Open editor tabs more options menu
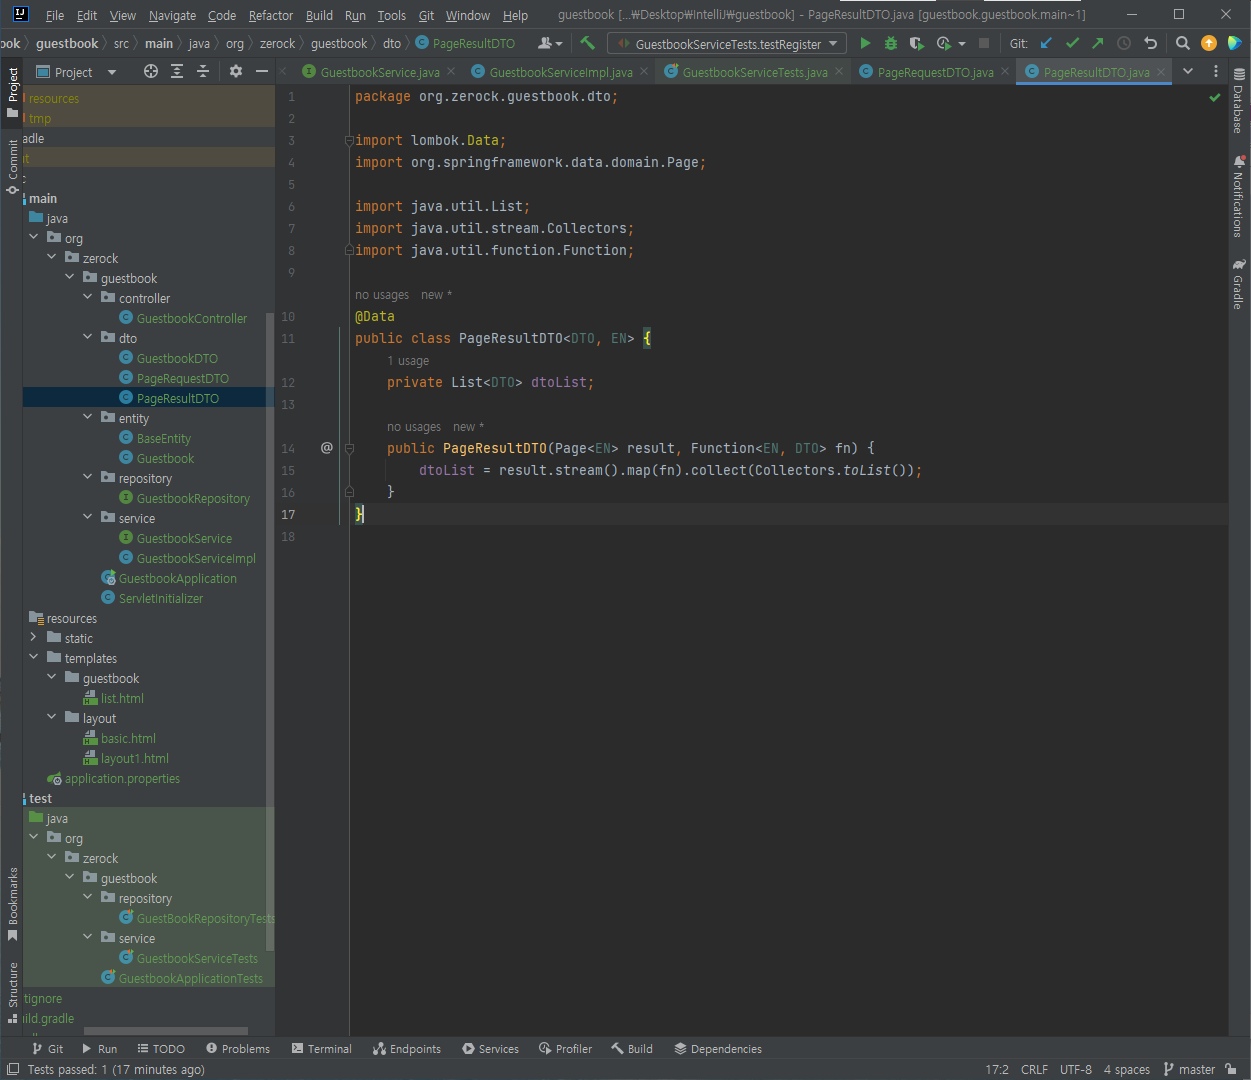The height and width of the screenshot is (1080, 1251). click(x=1216, y=71)
